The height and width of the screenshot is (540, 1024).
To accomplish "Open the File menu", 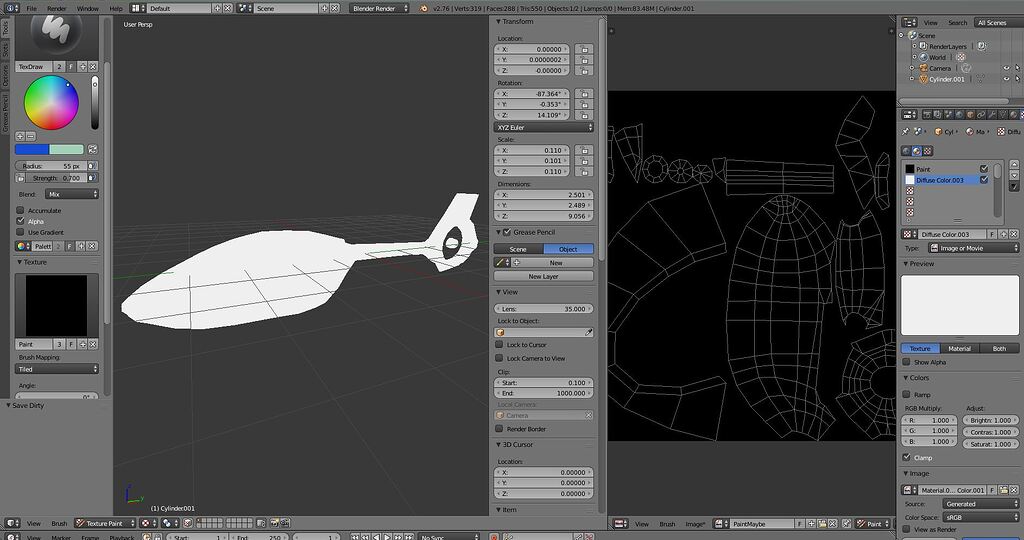I will pyautogui.click(x=31, y=8).
